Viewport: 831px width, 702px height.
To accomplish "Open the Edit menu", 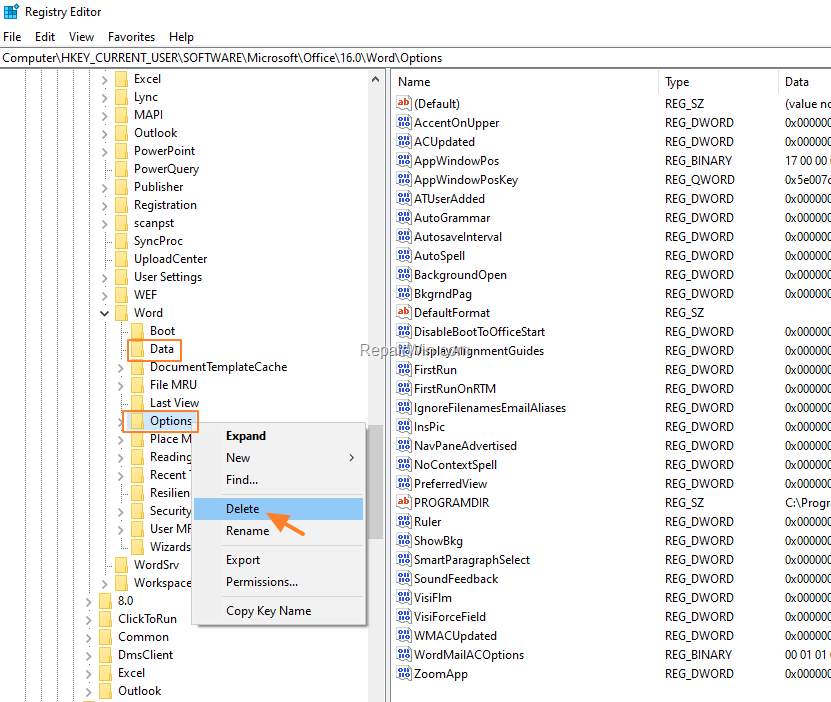I will 45,37.
